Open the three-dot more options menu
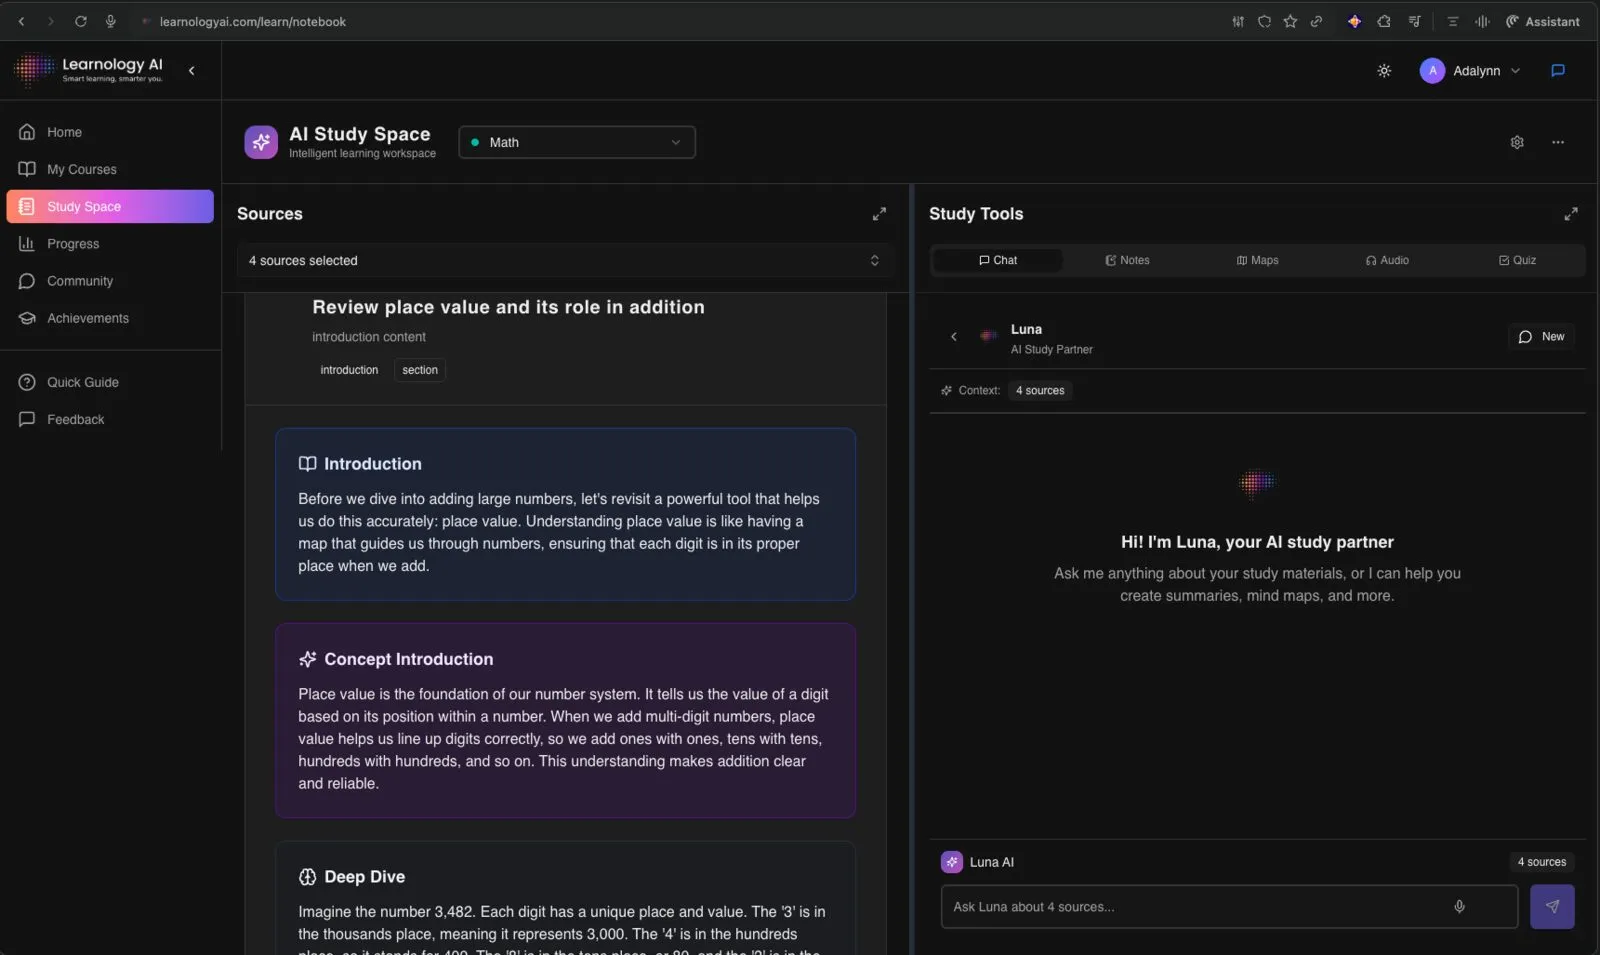This screenshot has width=1600, height=955. pyautogui.click(x=1558, y=142)
